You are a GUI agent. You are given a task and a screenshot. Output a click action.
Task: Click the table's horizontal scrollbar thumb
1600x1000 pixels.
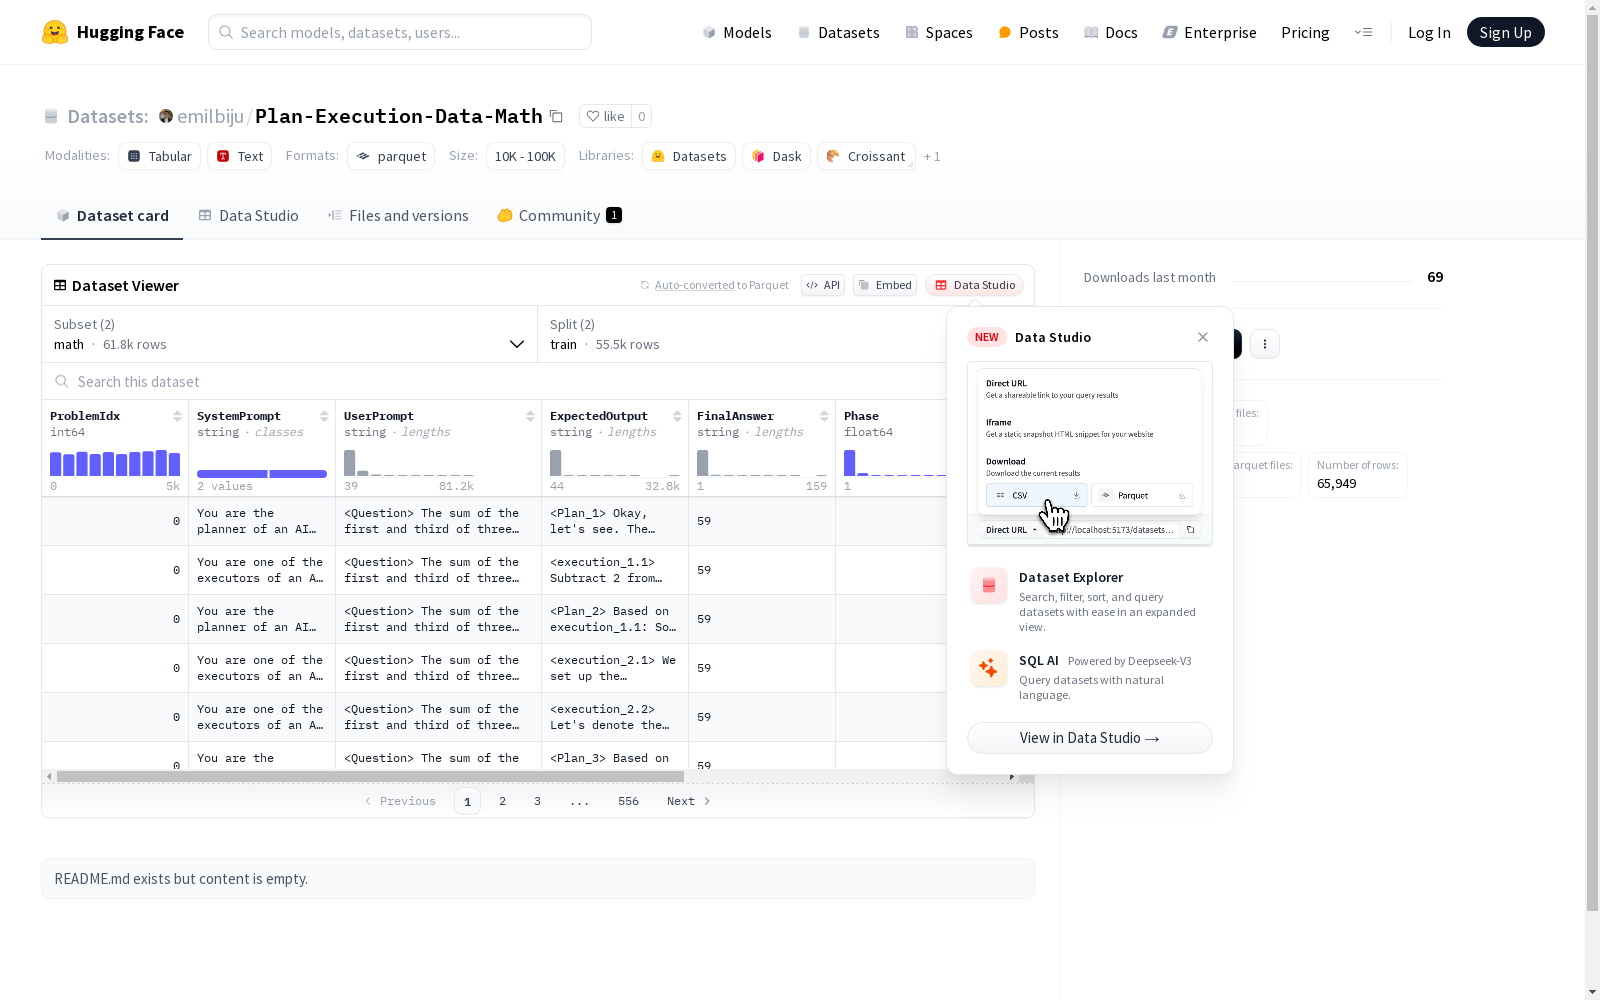point(370,776)
